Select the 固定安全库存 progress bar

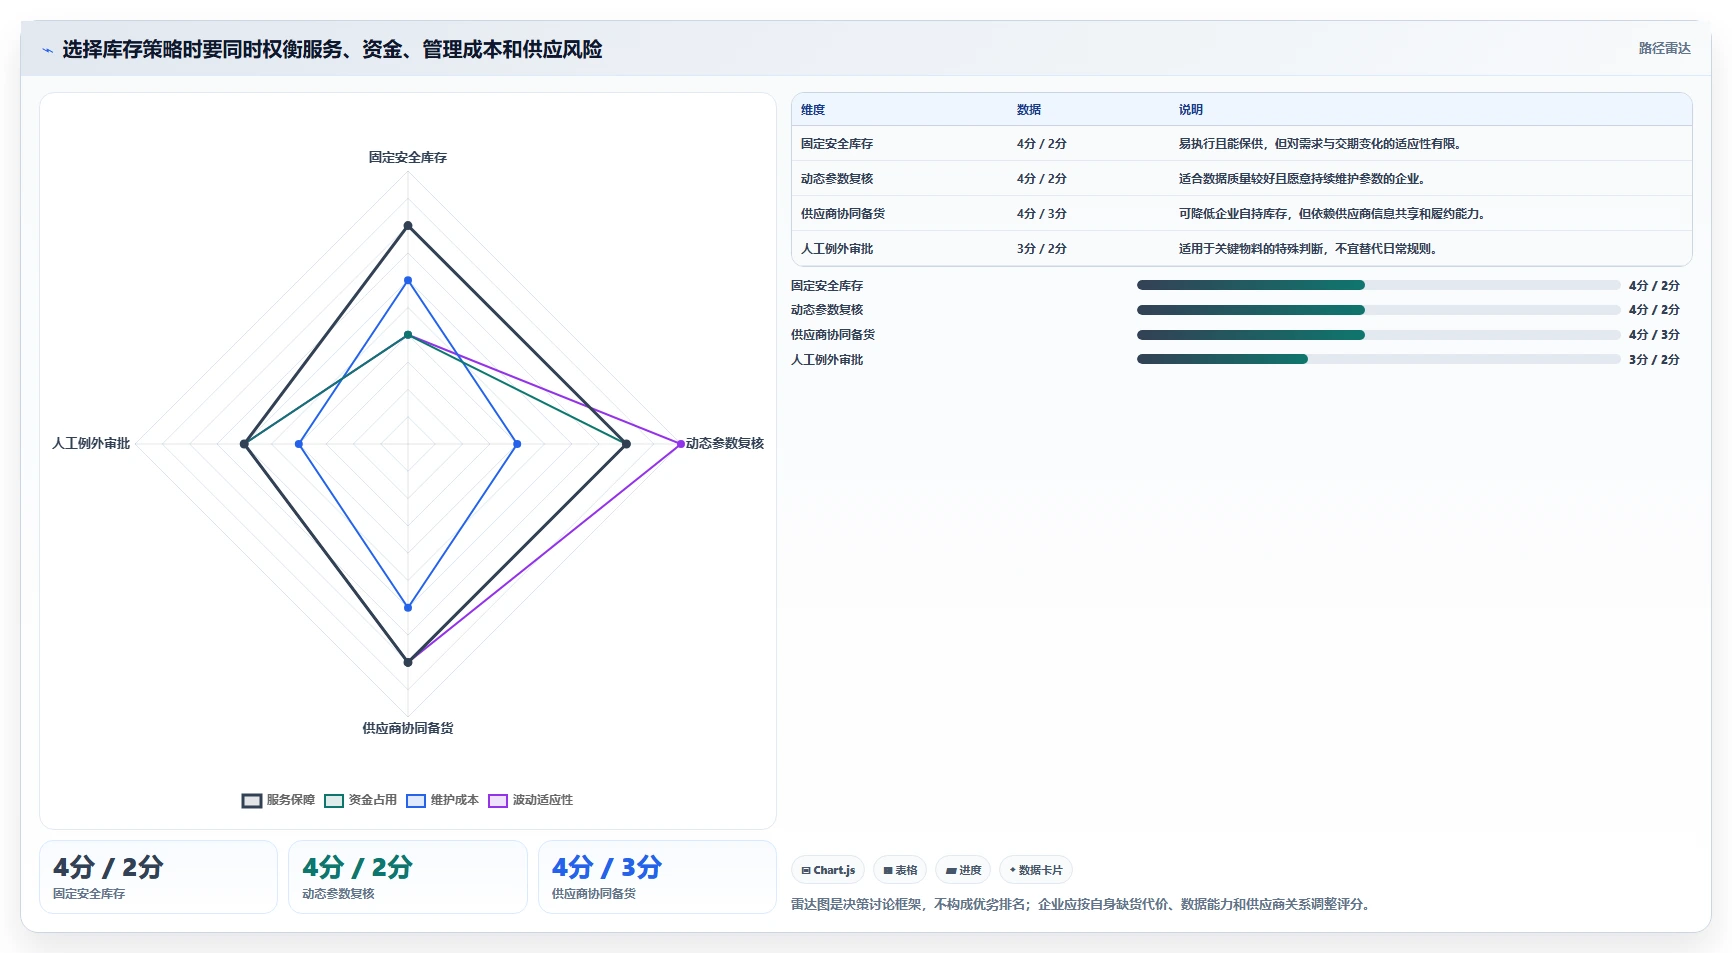pos(1378,285)
